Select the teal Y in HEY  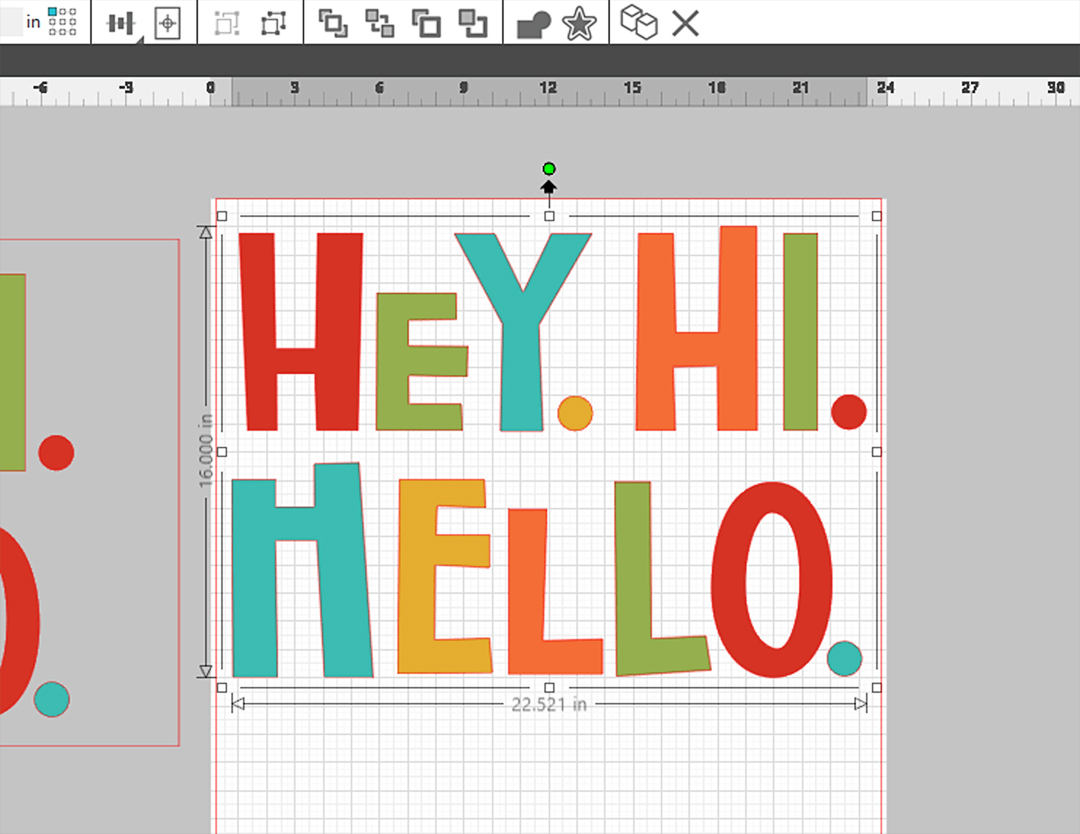click(521, 358)
